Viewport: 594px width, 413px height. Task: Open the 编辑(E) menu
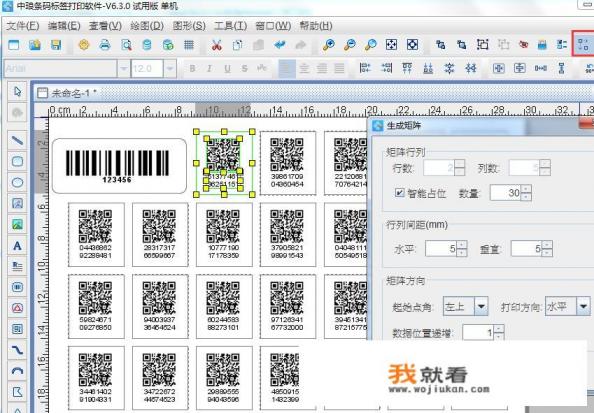(x=64, y=26)
